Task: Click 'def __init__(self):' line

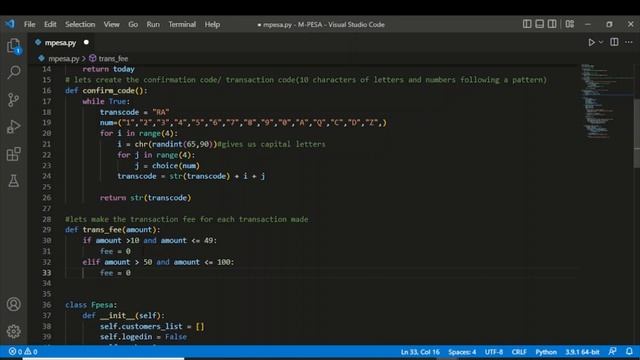Action: 123,316
